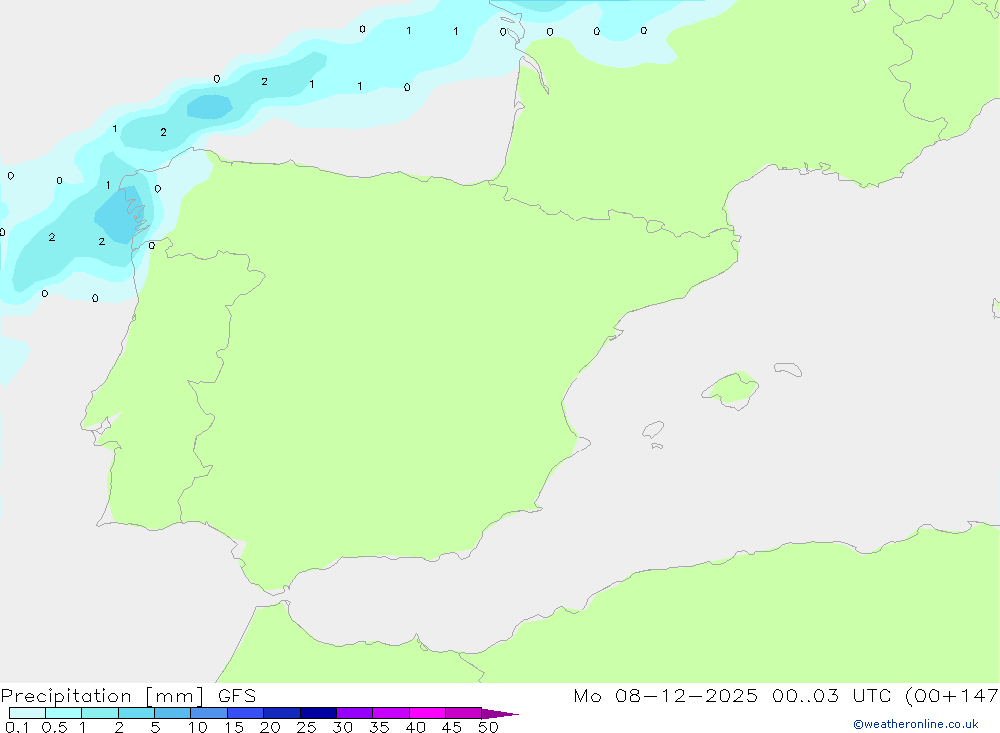Click the legend value '50'
The image size is (1000, 733).
488,727
